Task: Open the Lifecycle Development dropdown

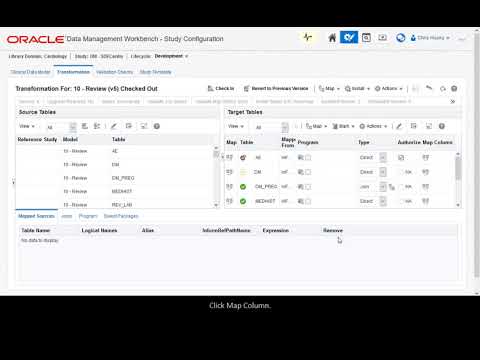Action: click(x=171, y=56)
